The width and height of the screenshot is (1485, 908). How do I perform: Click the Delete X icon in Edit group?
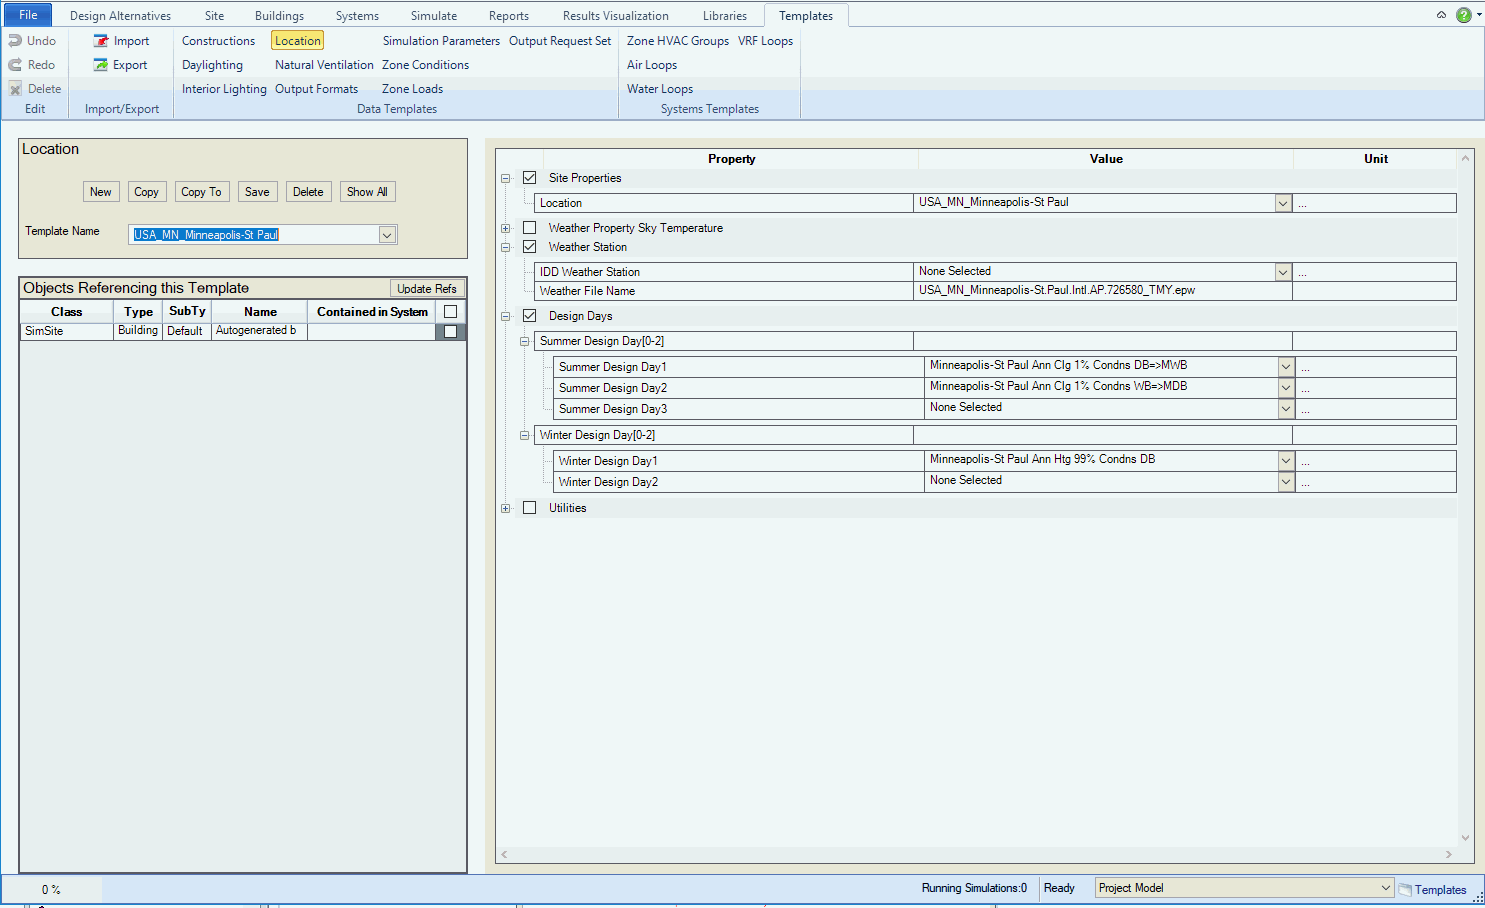(x=15, y=89)
